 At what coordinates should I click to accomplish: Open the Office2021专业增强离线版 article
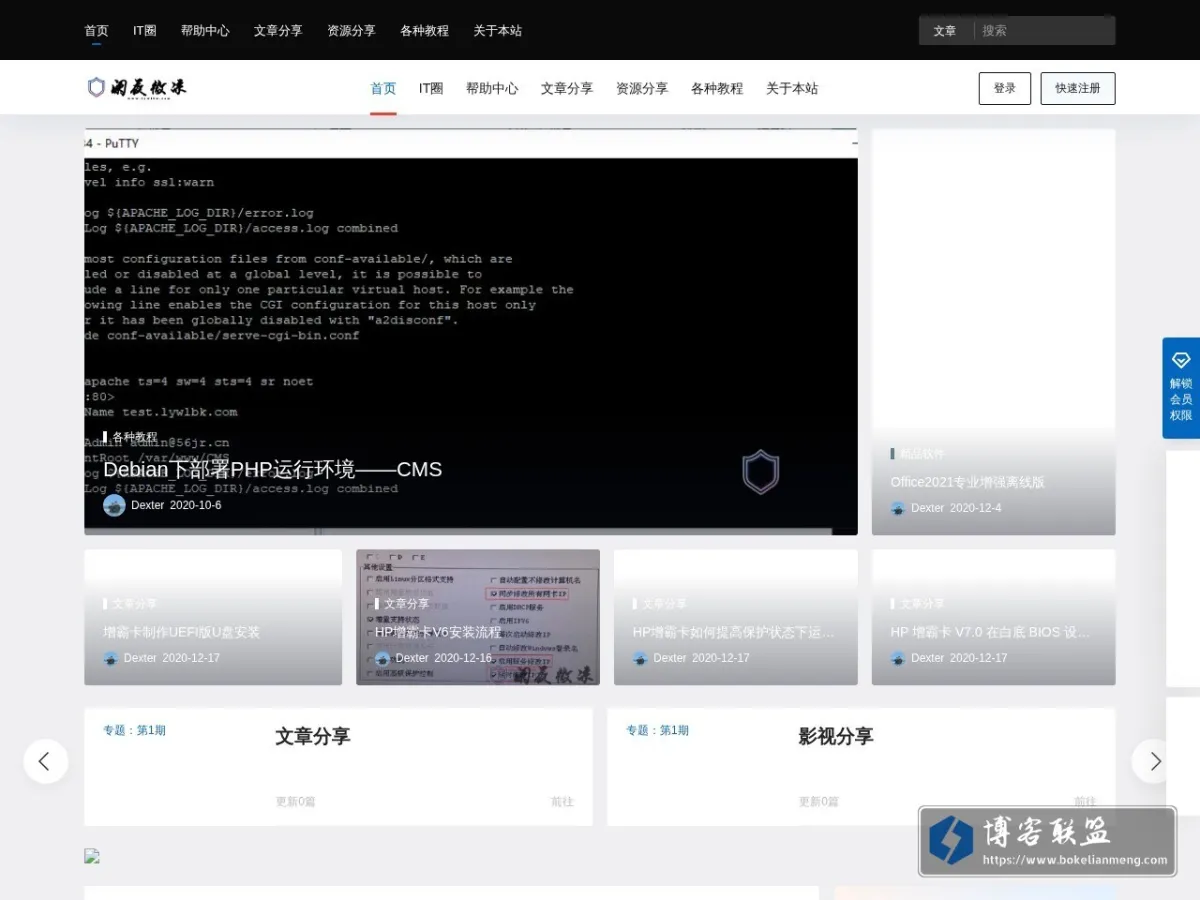pos(968,482)
